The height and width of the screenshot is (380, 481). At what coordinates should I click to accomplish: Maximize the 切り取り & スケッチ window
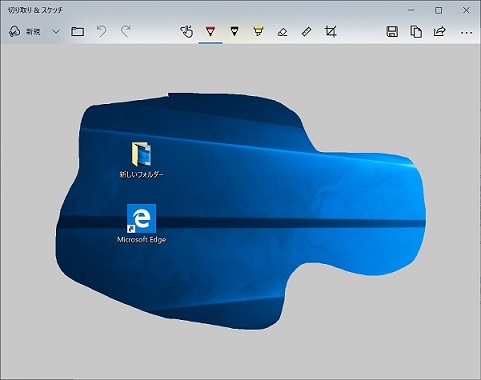point(439,10)
